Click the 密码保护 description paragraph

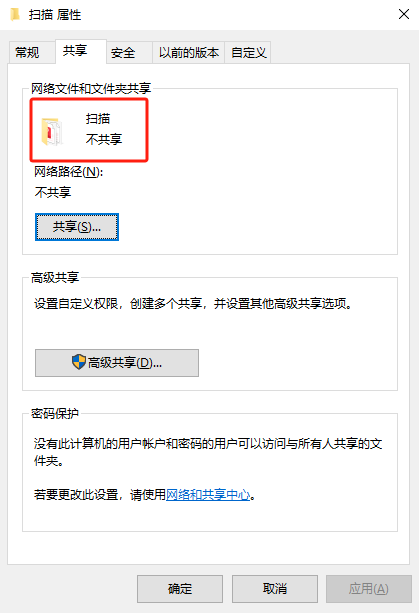click(x=208, y=452)
